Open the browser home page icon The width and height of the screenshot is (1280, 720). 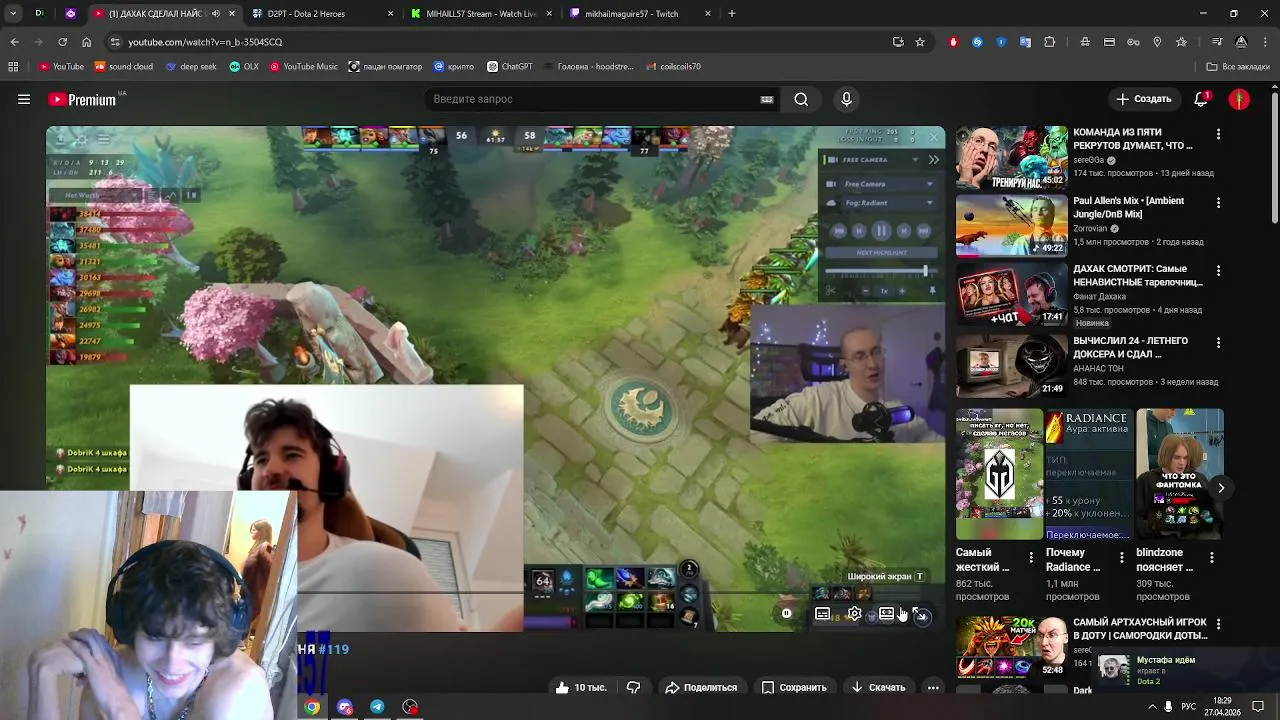(x=86, y=42)
